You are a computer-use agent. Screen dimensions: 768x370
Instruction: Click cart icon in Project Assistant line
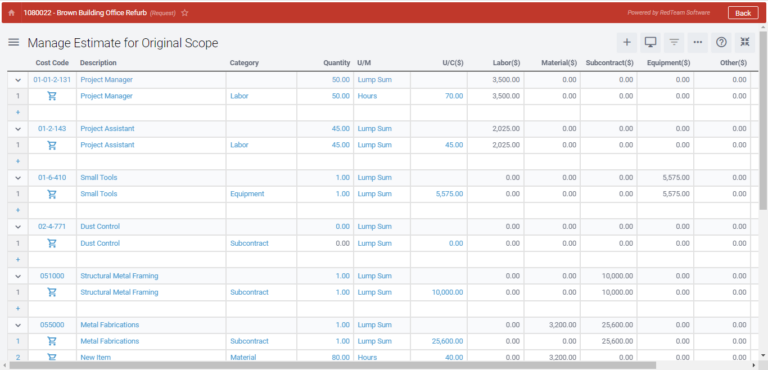point(52,145)
